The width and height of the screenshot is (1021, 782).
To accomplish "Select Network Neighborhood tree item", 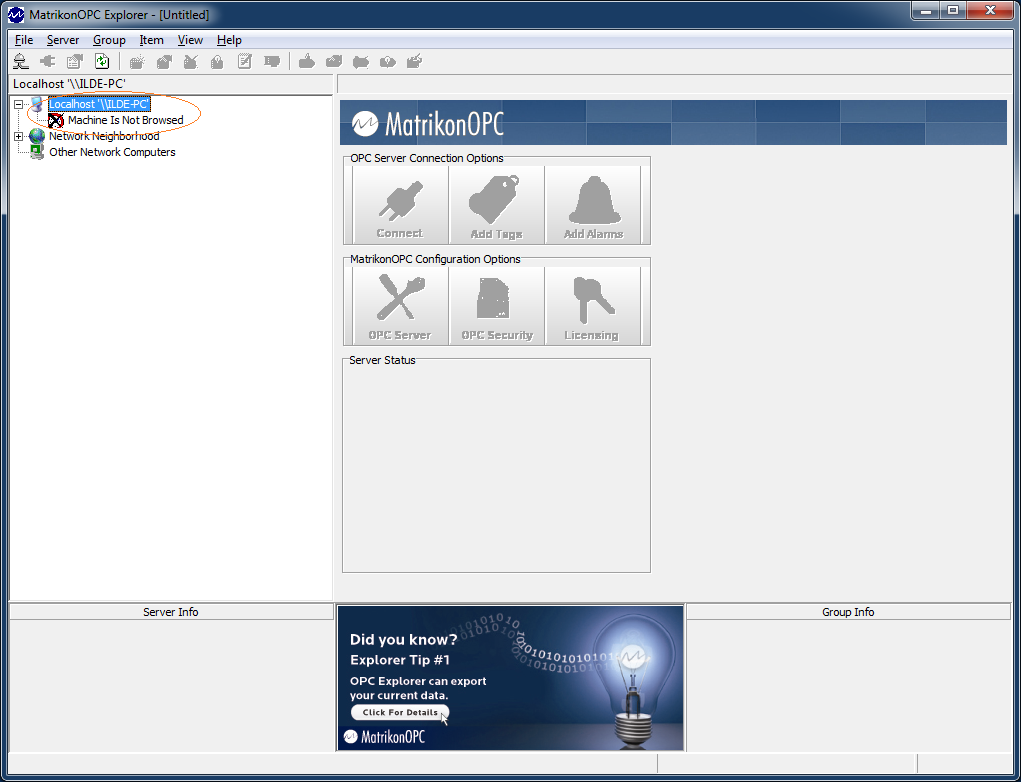I will (x=104, y=136).
